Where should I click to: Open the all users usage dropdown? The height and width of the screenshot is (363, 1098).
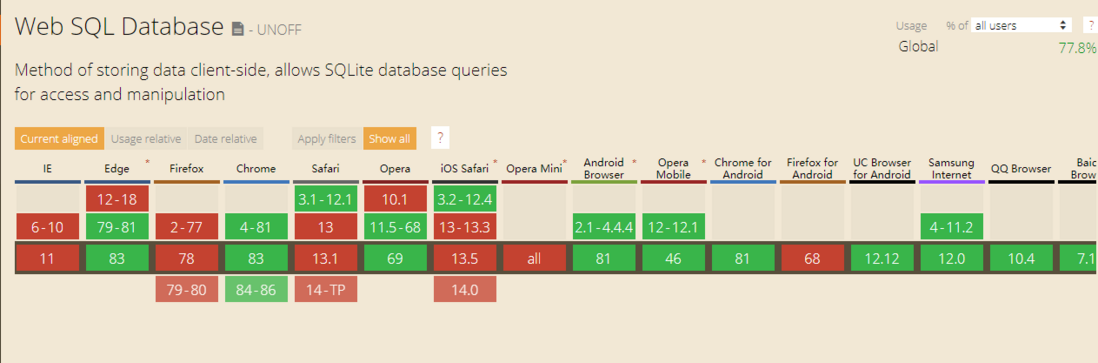click(1022, 25)
